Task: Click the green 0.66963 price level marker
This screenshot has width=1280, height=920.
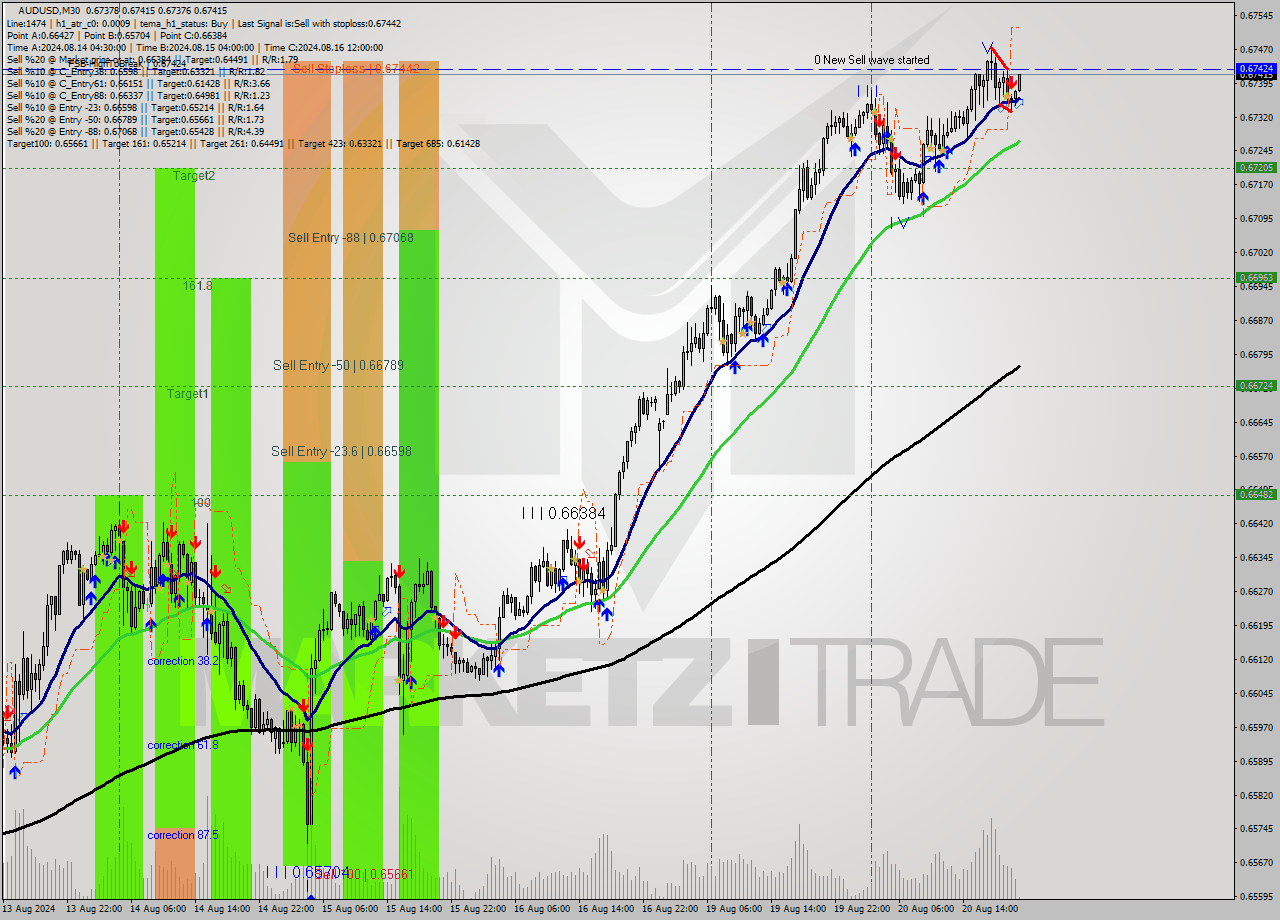Action: point(1256,278)
